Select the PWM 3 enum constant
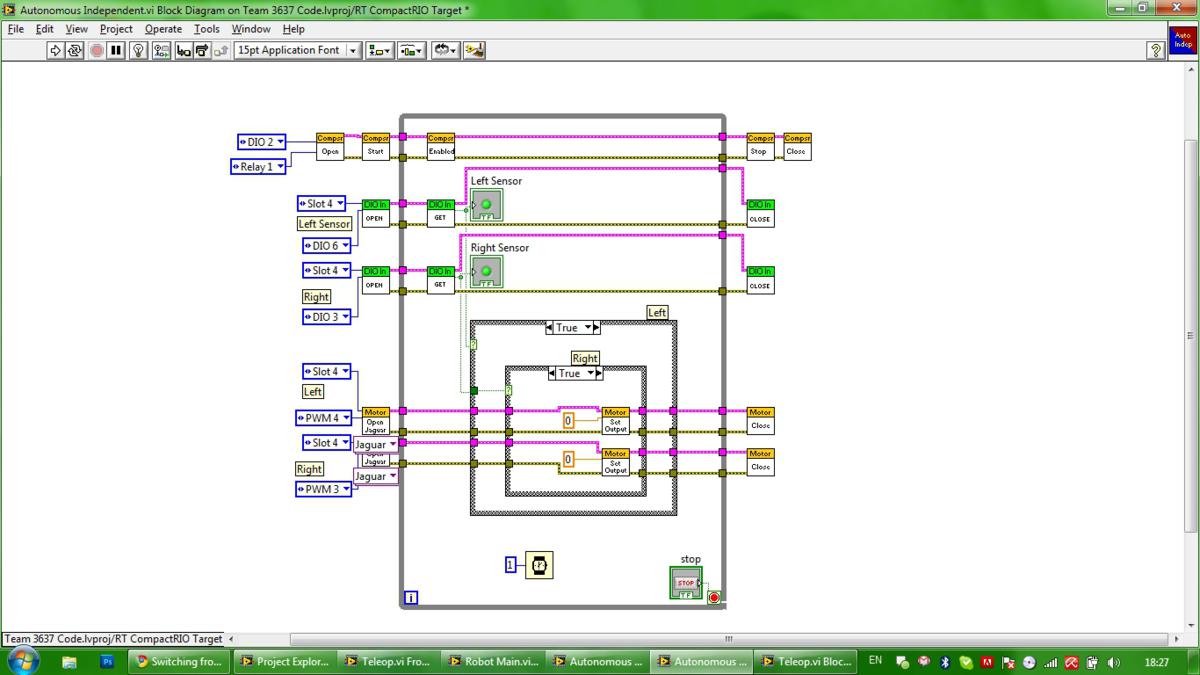This screenshot has height=675, width=1200. pos(324,489)
